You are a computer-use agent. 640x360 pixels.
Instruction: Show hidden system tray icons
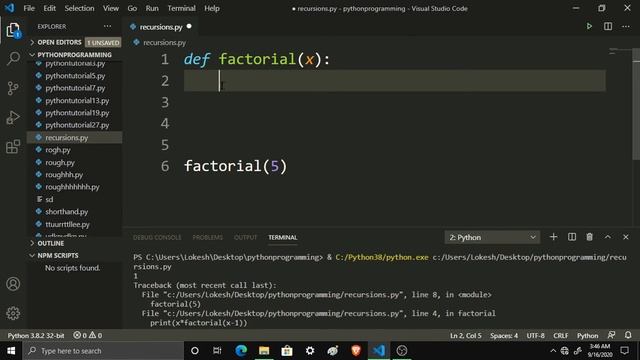pos(553,351)
